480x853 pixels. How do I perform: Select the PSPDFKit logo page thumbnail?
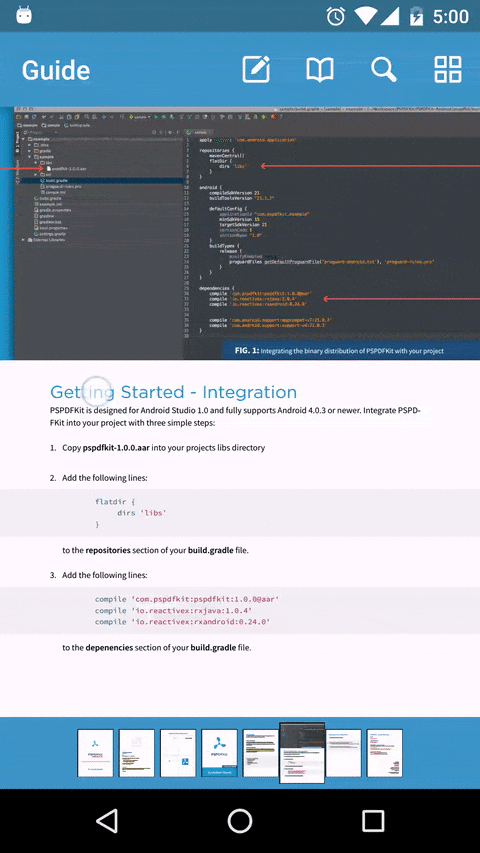tap(219, 753)
